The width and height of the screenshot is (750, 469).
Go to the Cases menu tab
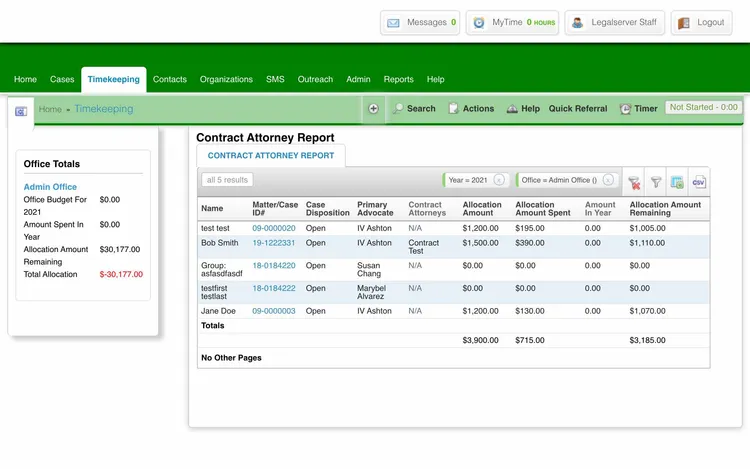(62, 79)
